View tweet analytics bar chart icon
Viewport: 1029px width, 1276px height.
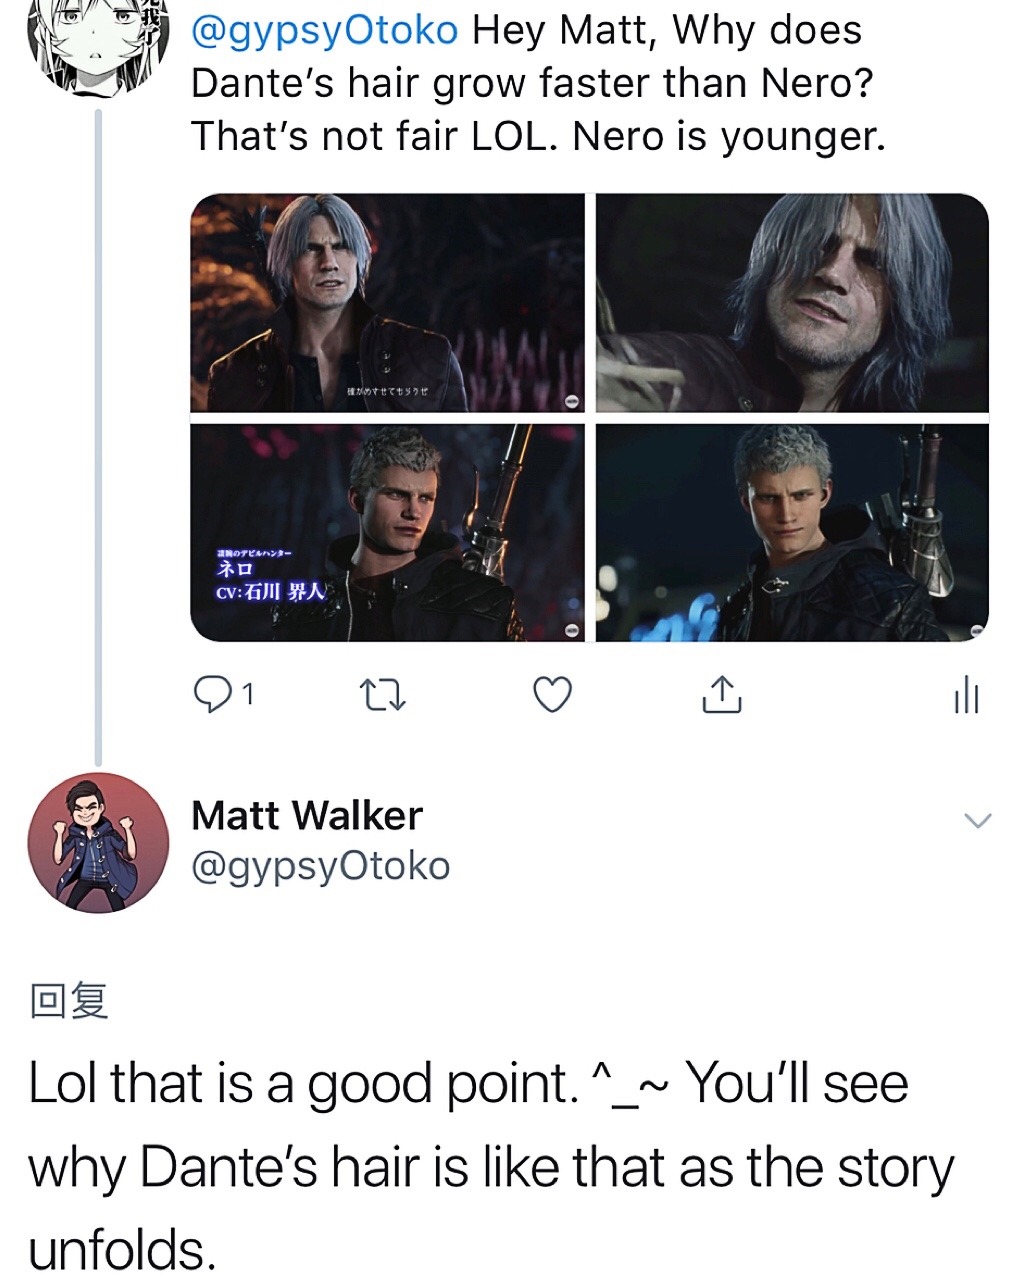coord(966,695)
